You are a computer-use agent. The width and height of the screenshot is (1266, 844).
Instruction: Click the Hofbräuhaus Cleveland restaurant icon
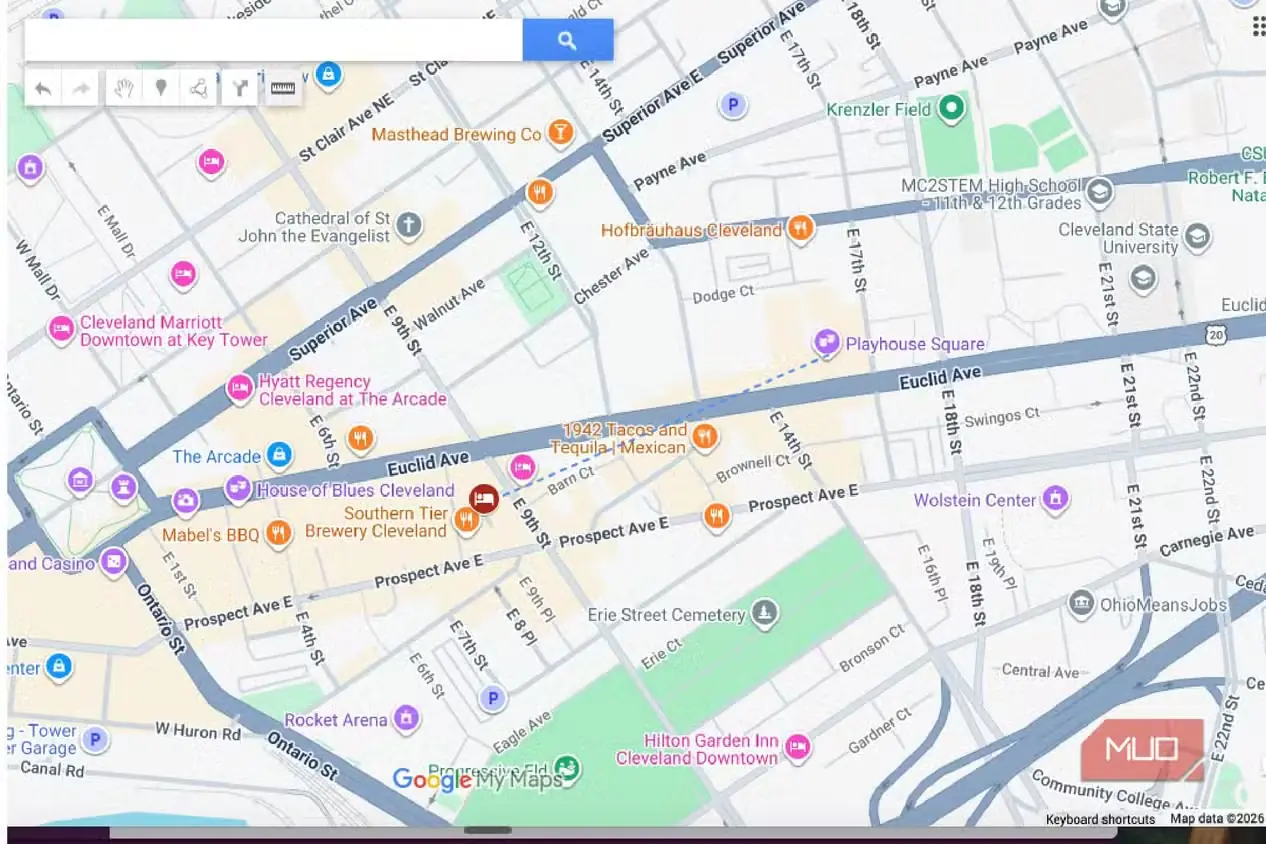click(x=799, y=230)
